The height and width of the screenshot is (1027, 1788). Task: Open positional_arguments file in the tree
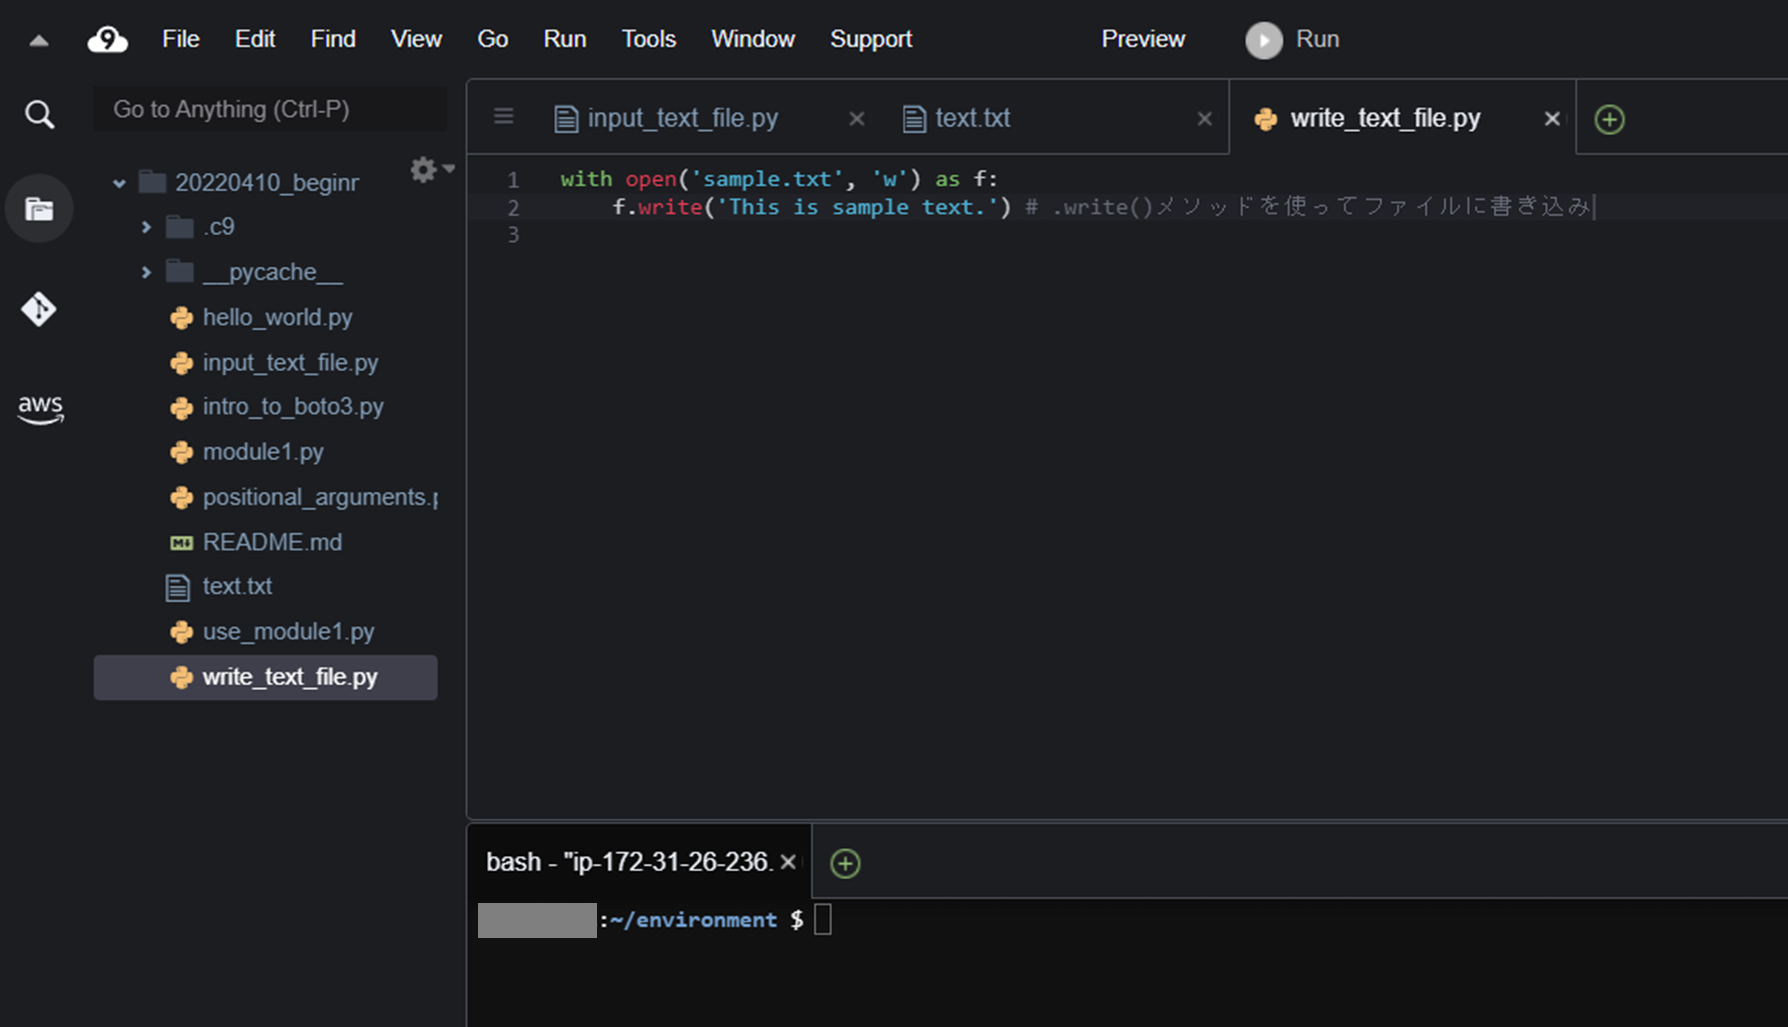(320, 498)
